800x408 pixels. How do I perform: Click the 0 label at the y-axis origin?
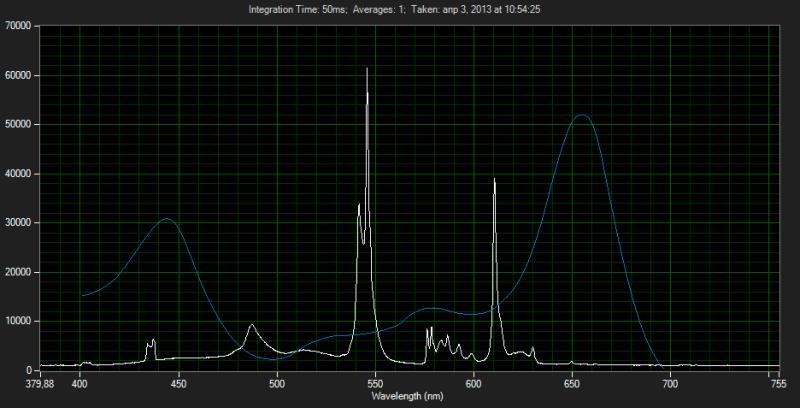[31, 369]
